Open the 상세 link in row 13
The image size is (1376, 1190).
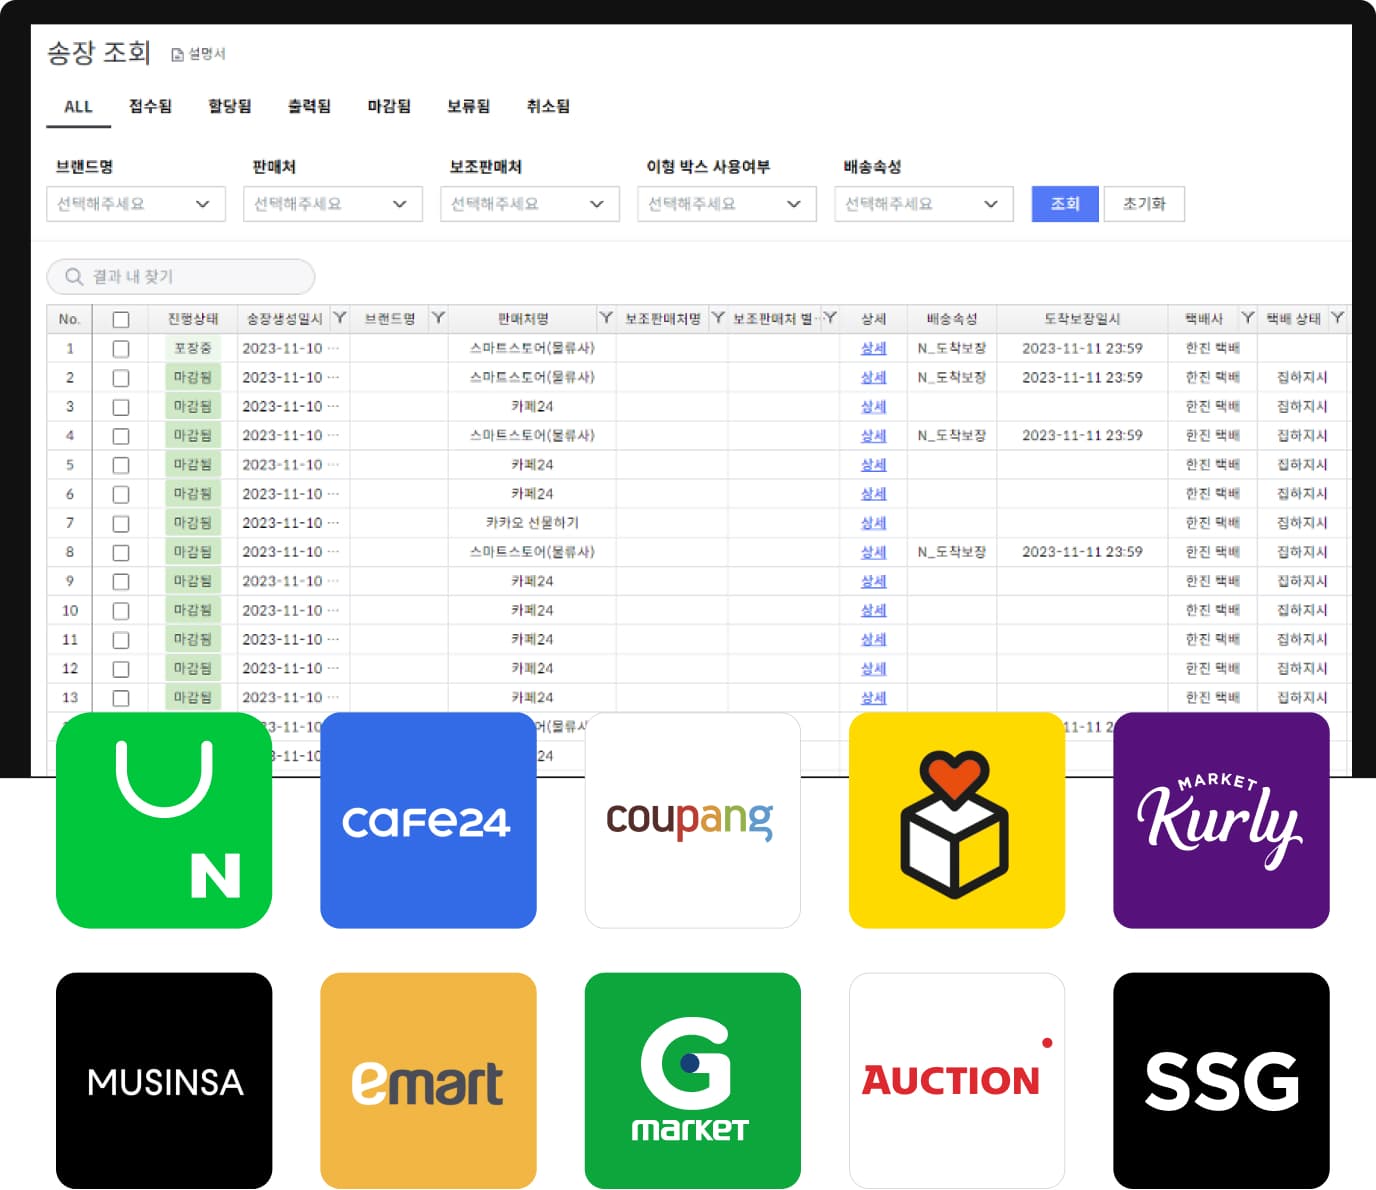click(x=873, y=697)
